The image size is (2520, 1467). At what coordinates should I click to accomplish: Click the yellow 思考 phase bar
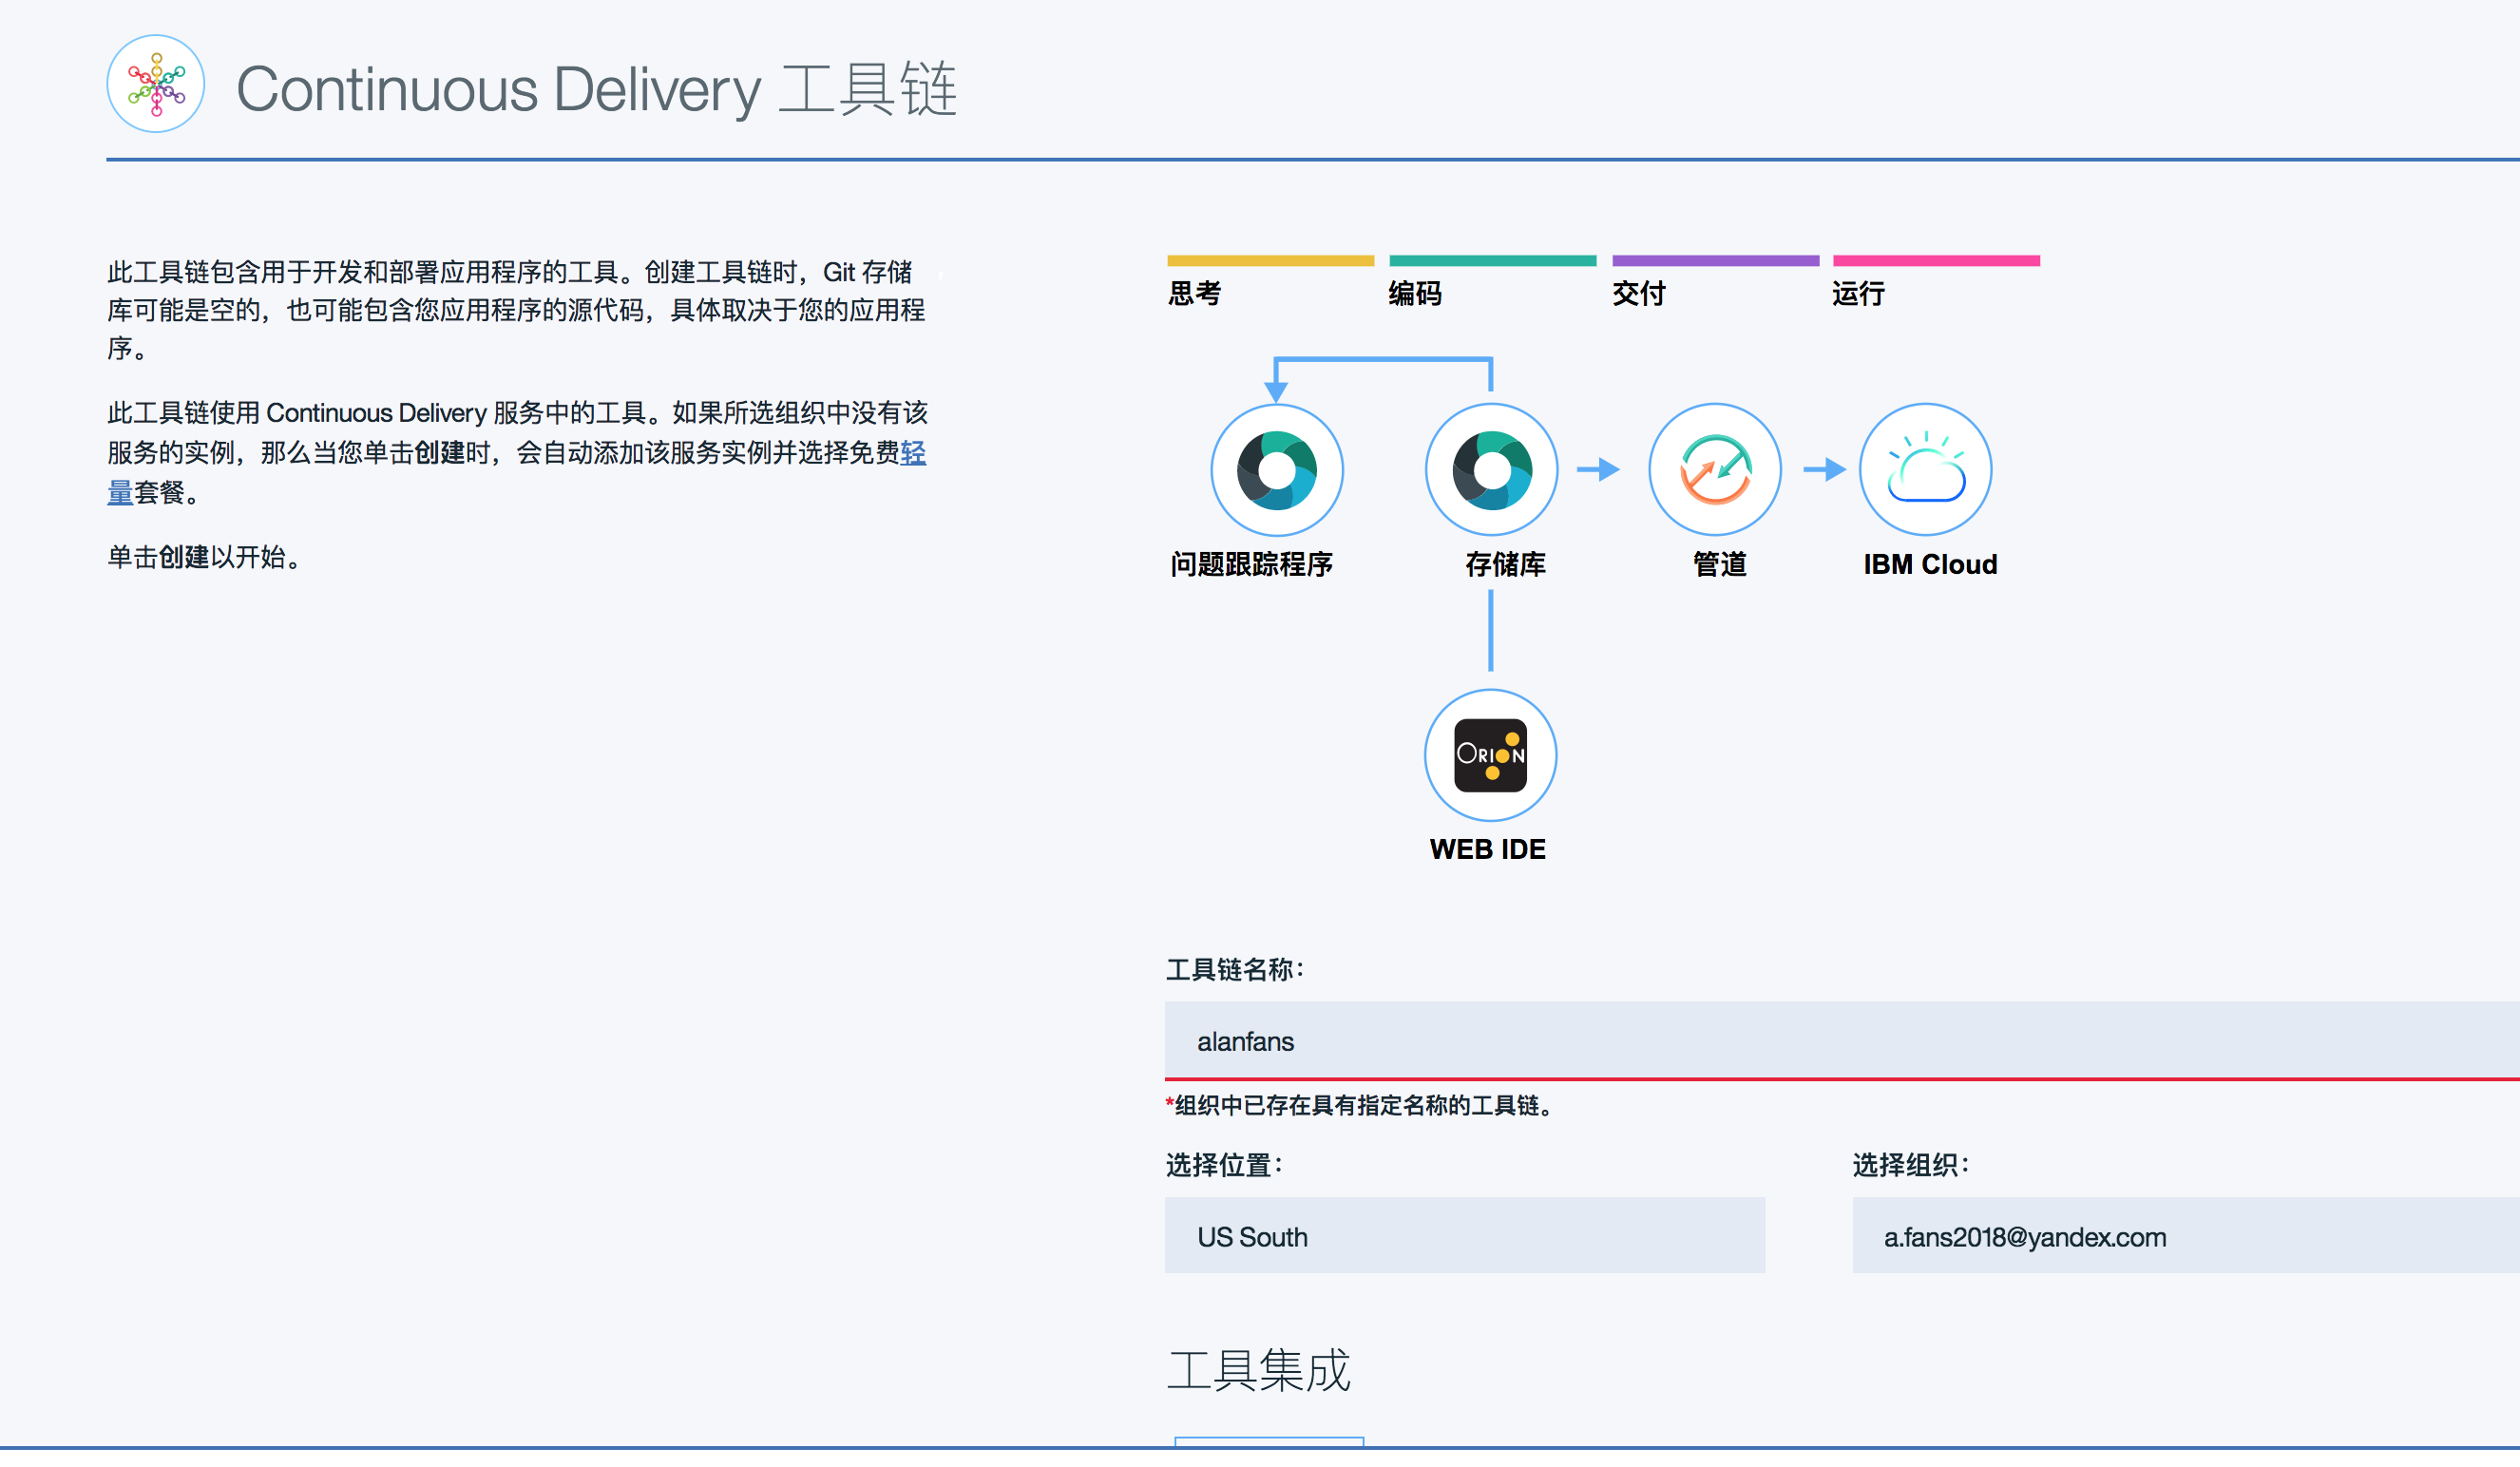[x=1270, y=261]
